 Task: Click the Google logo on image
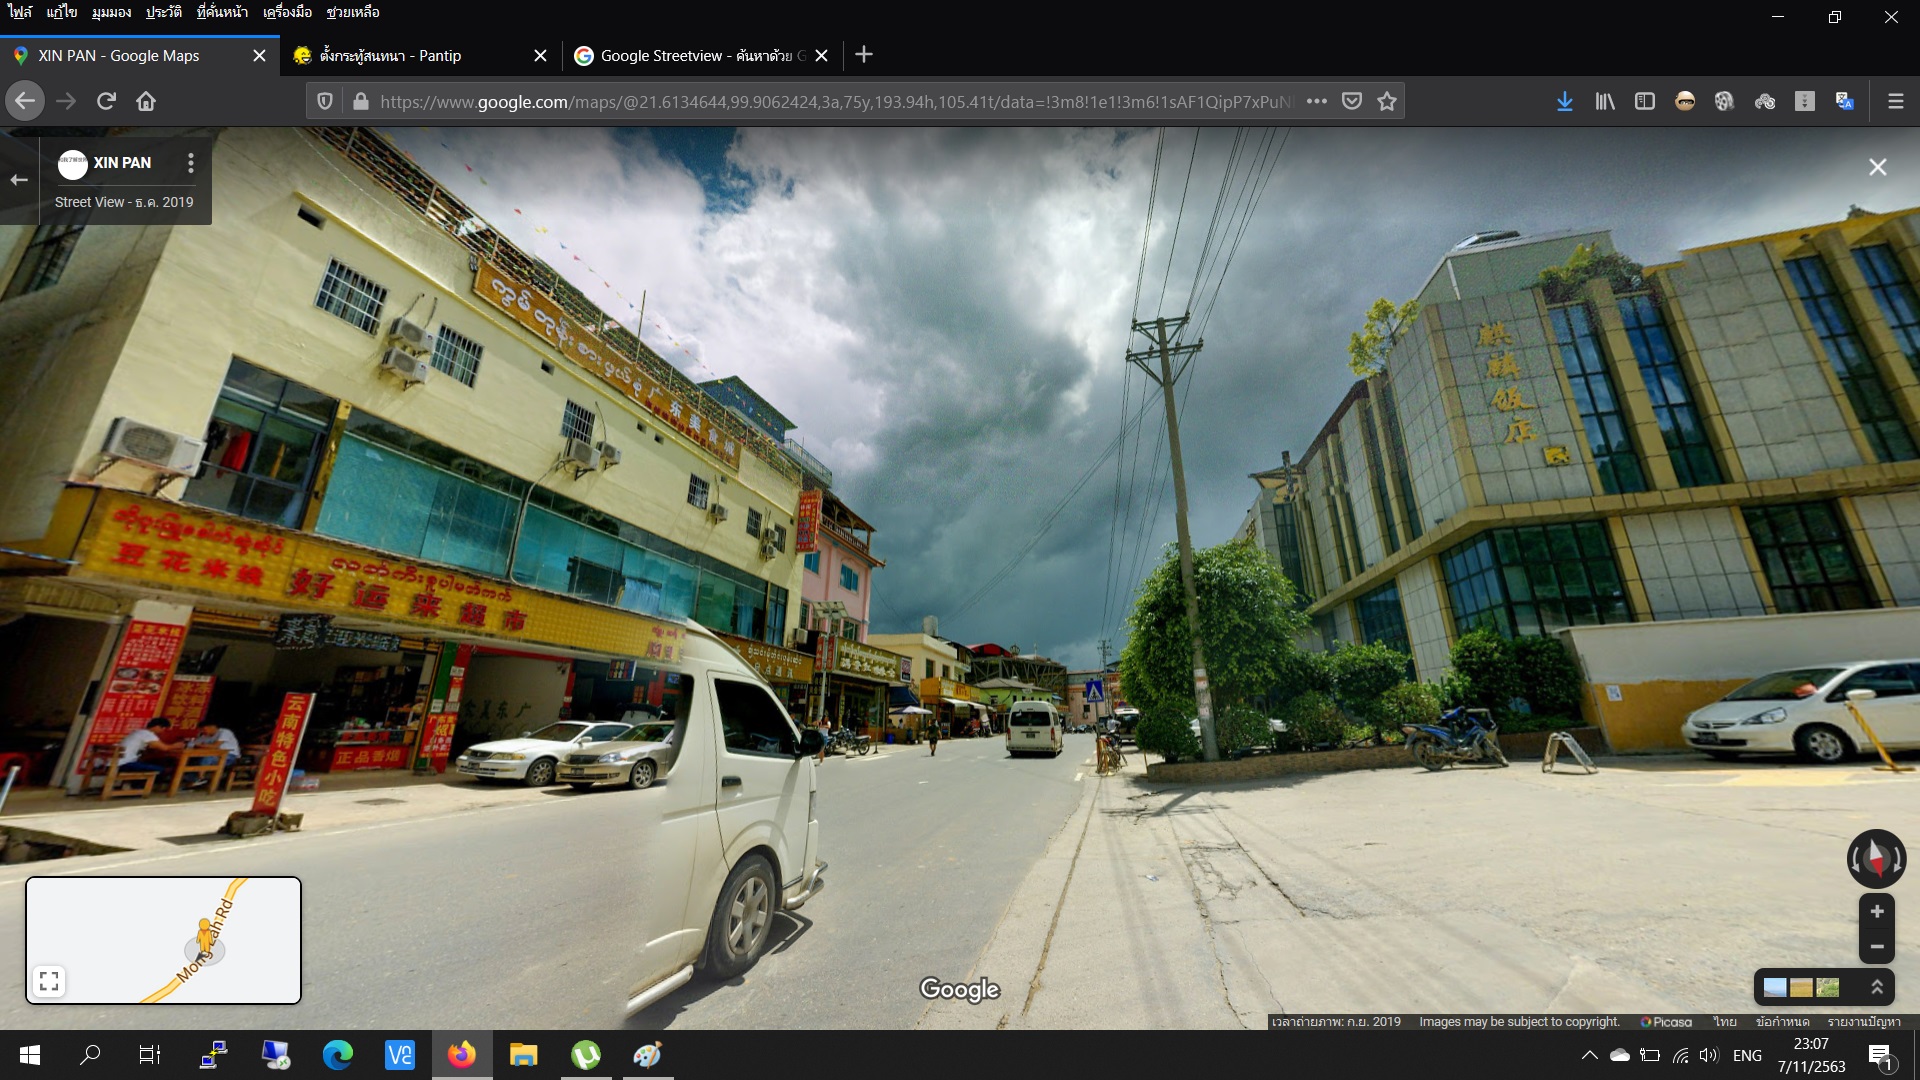(960, 989)
